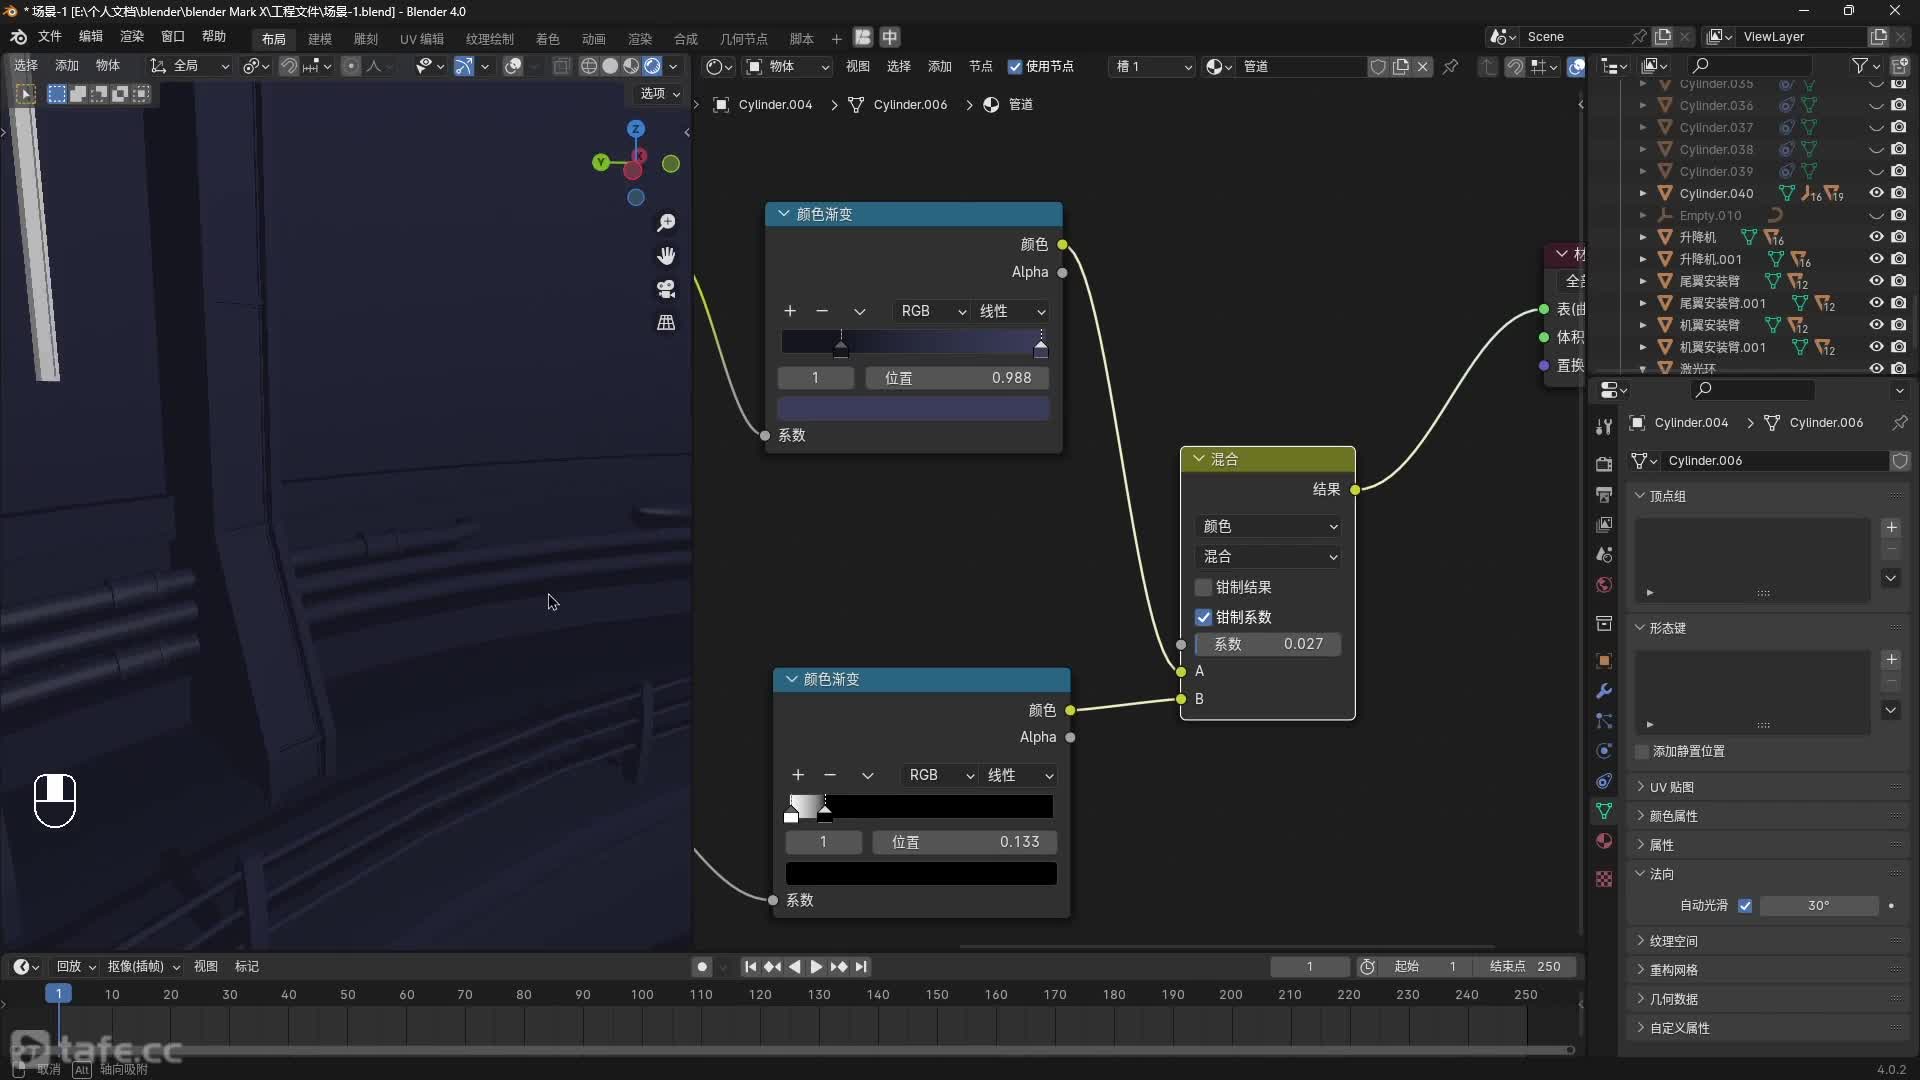Click the purple color swatch in upper color ramp
The height and width of the screenshot is (1080, 1920).
click(914, 408)
